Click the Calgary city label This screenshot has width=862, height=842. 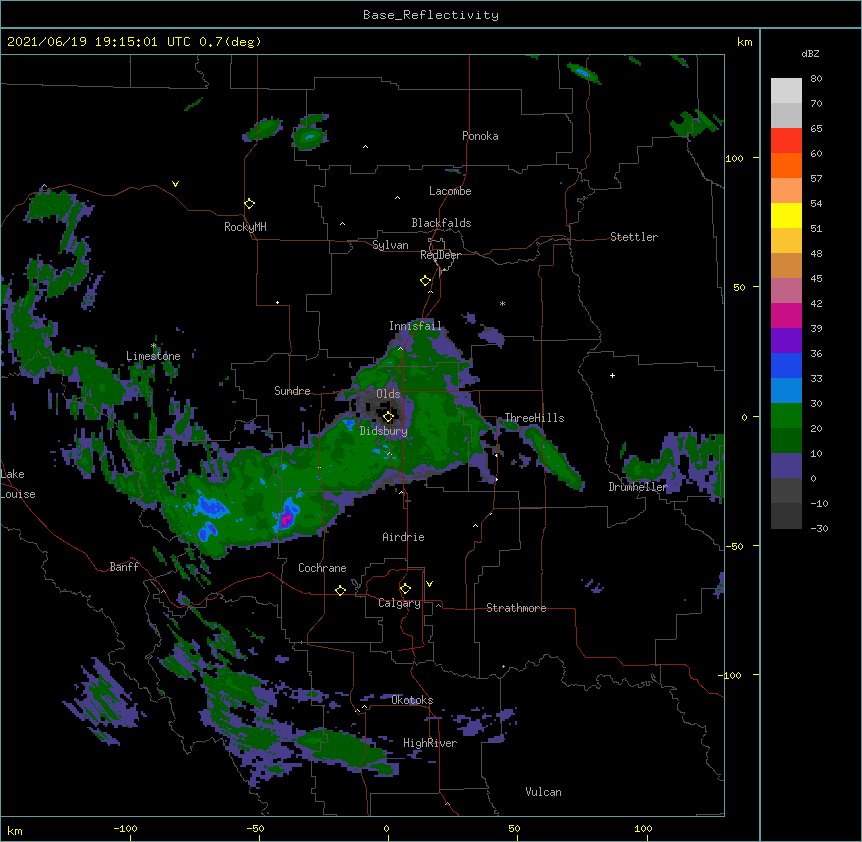pyautogui.click(x=399, y=603)
